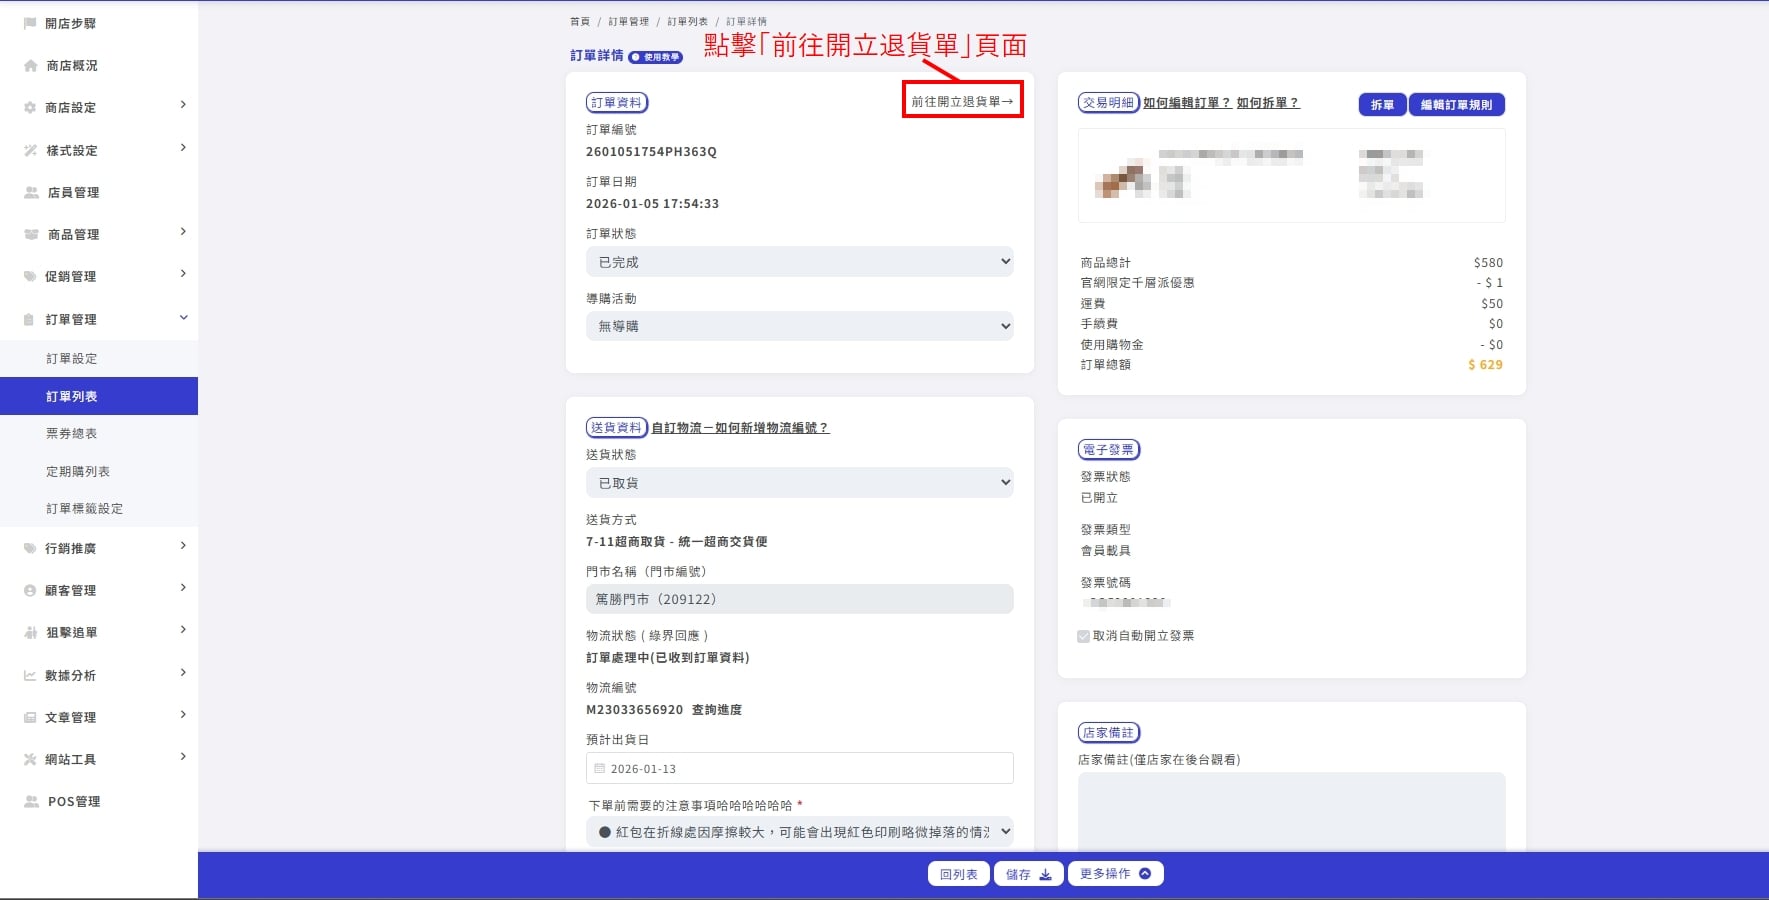Click the 拆單 button

point(1382,105)
